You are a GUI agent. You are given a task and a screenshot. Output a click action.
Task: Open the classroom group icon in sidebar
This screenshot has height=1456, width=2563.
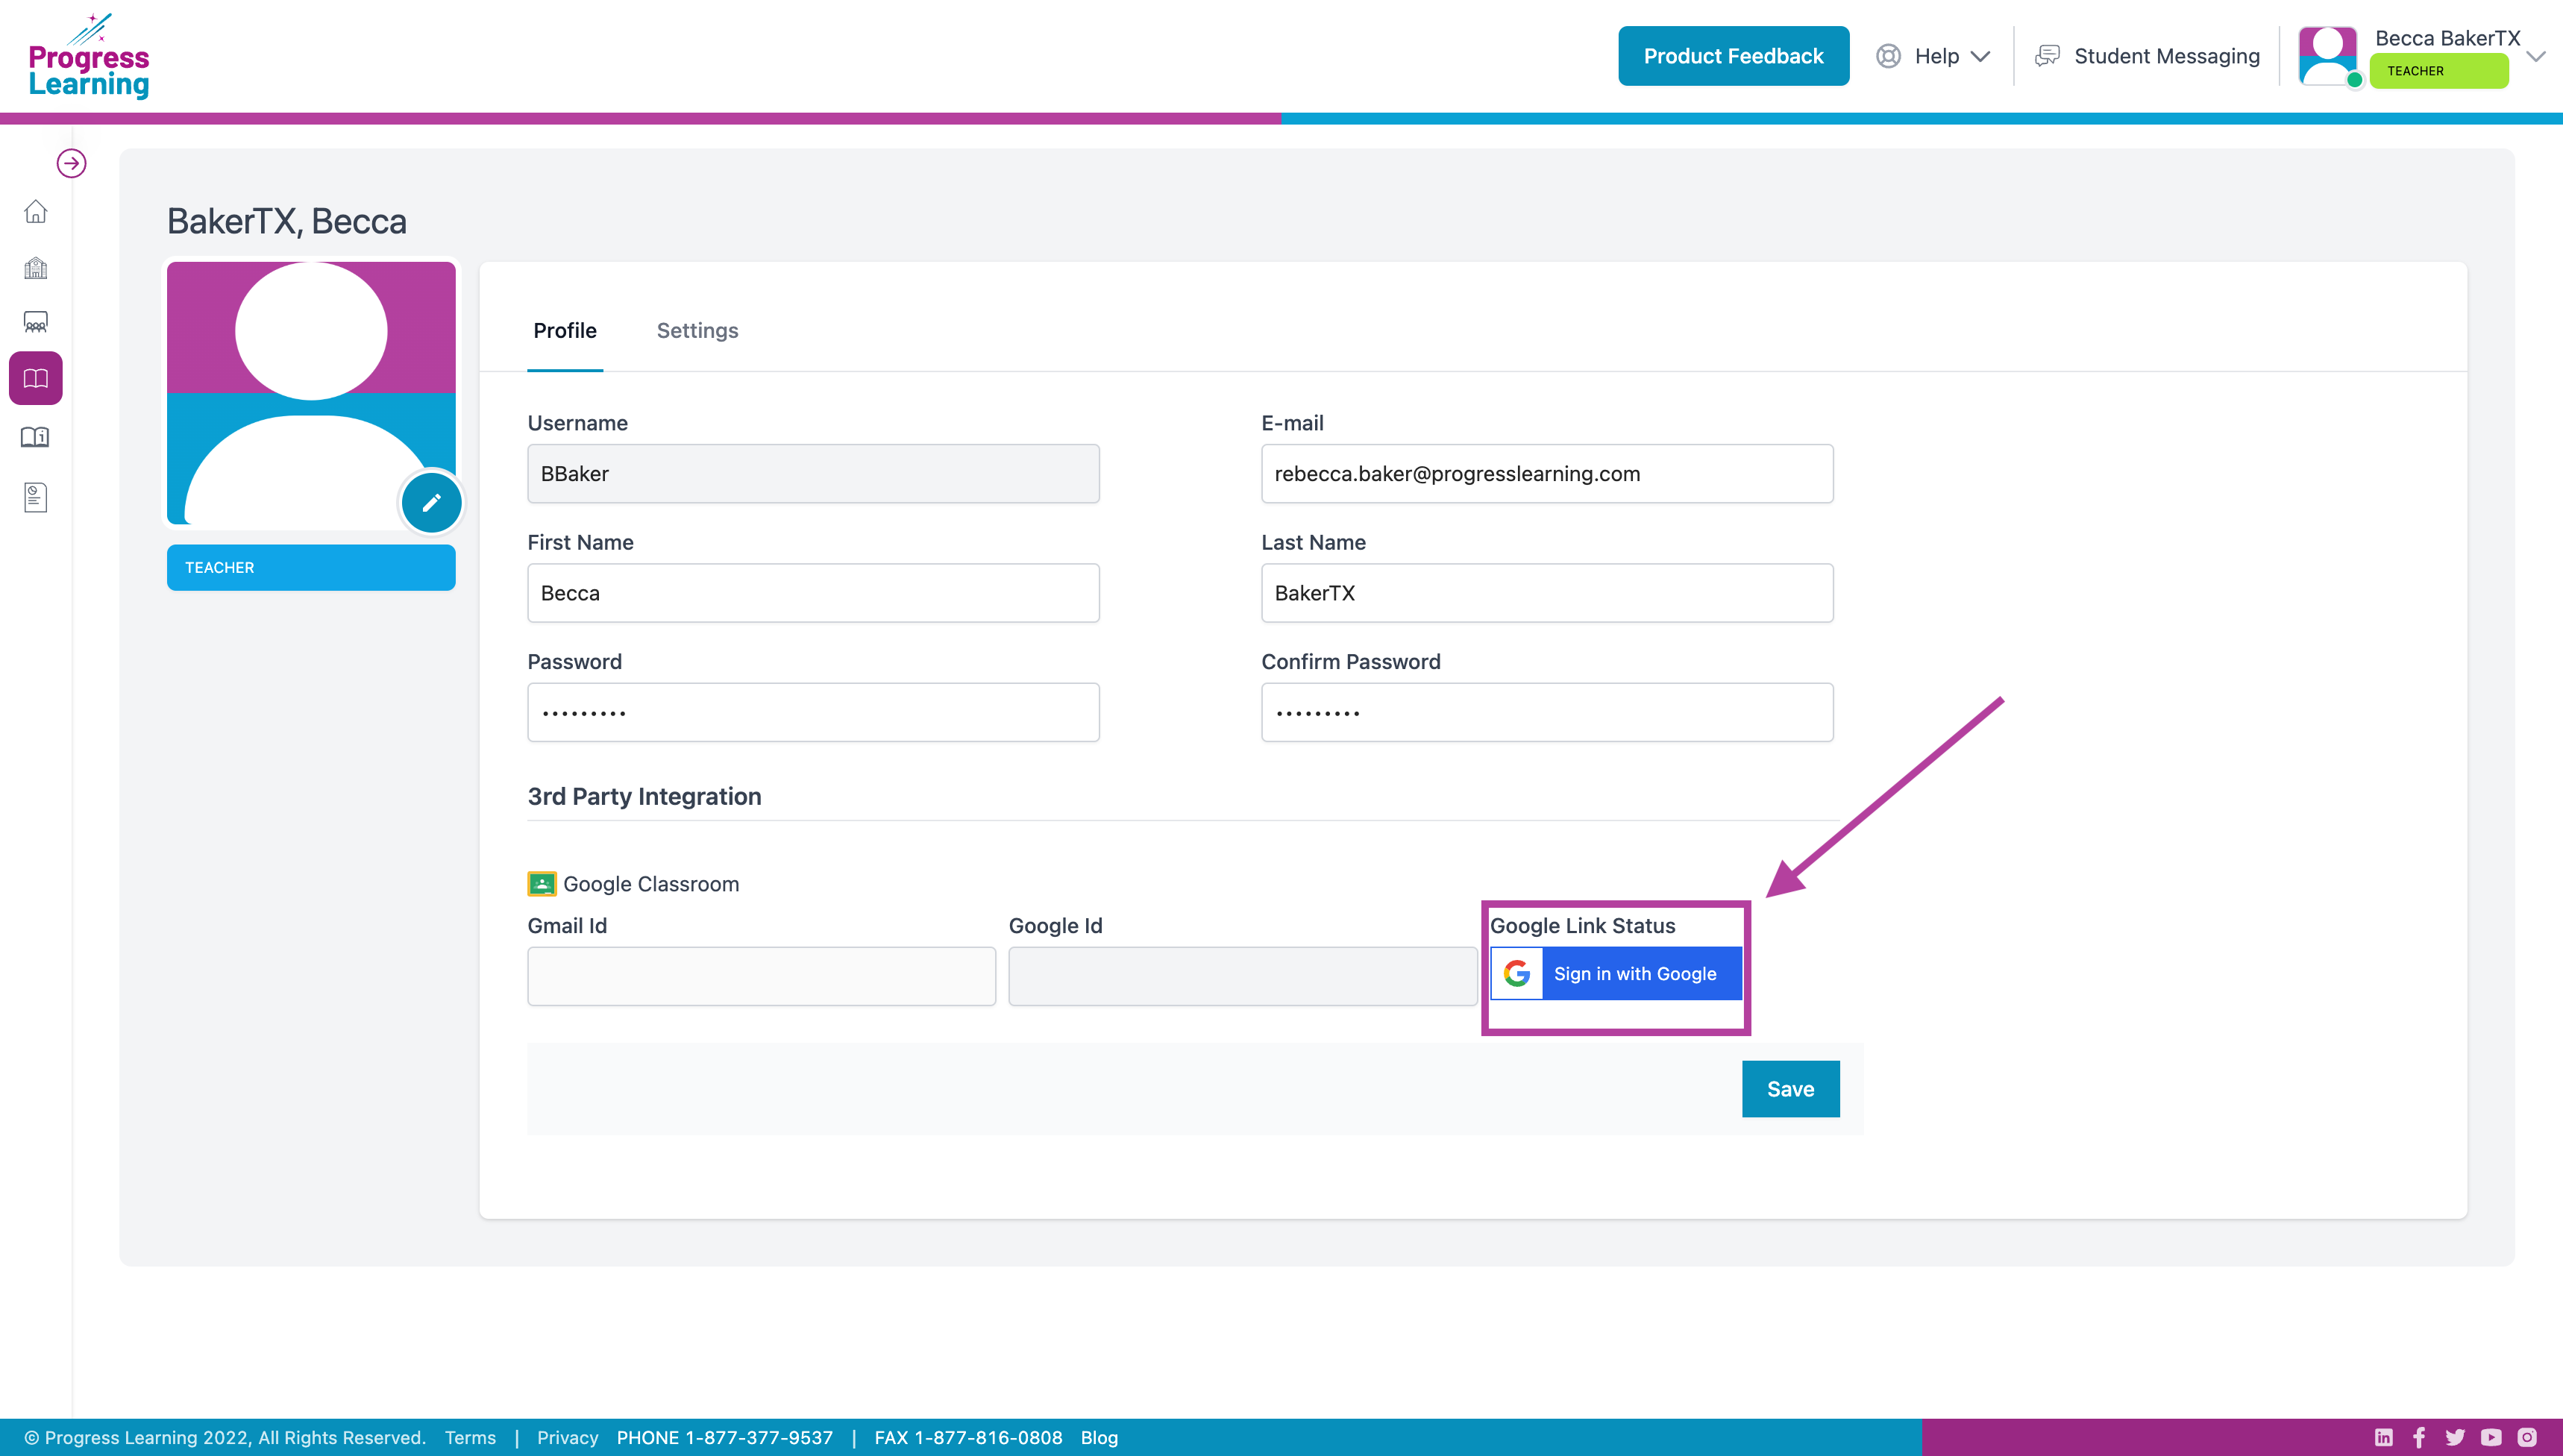tap(36, 322)
